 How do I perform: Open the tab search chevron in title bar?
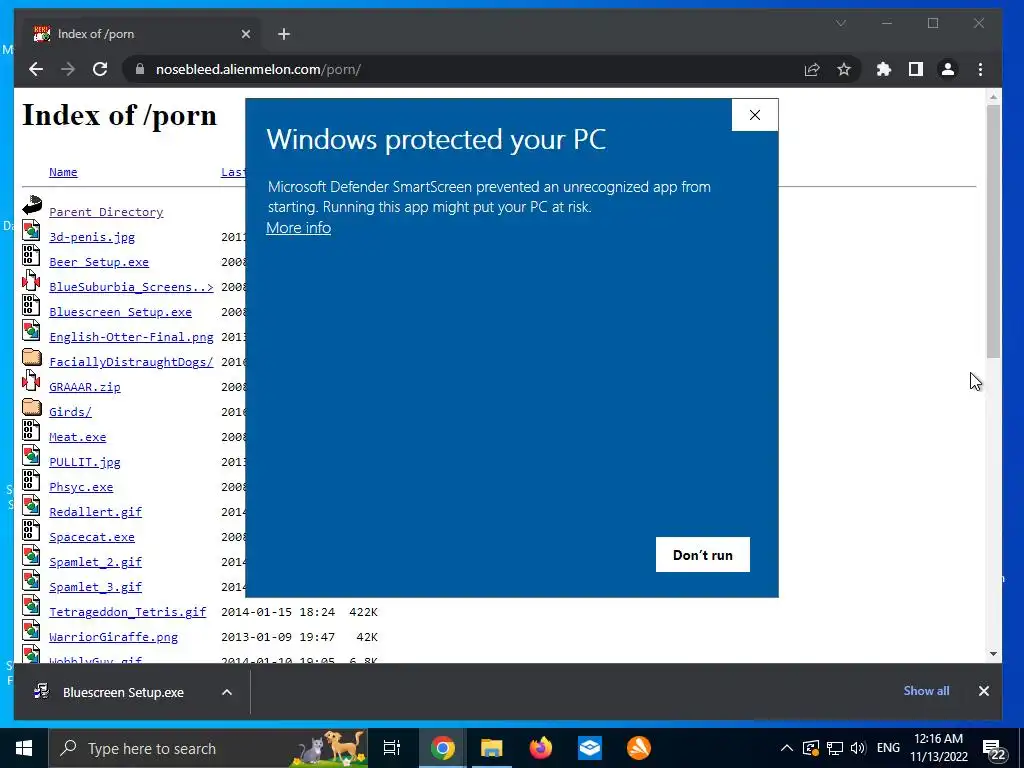point(840,24)
